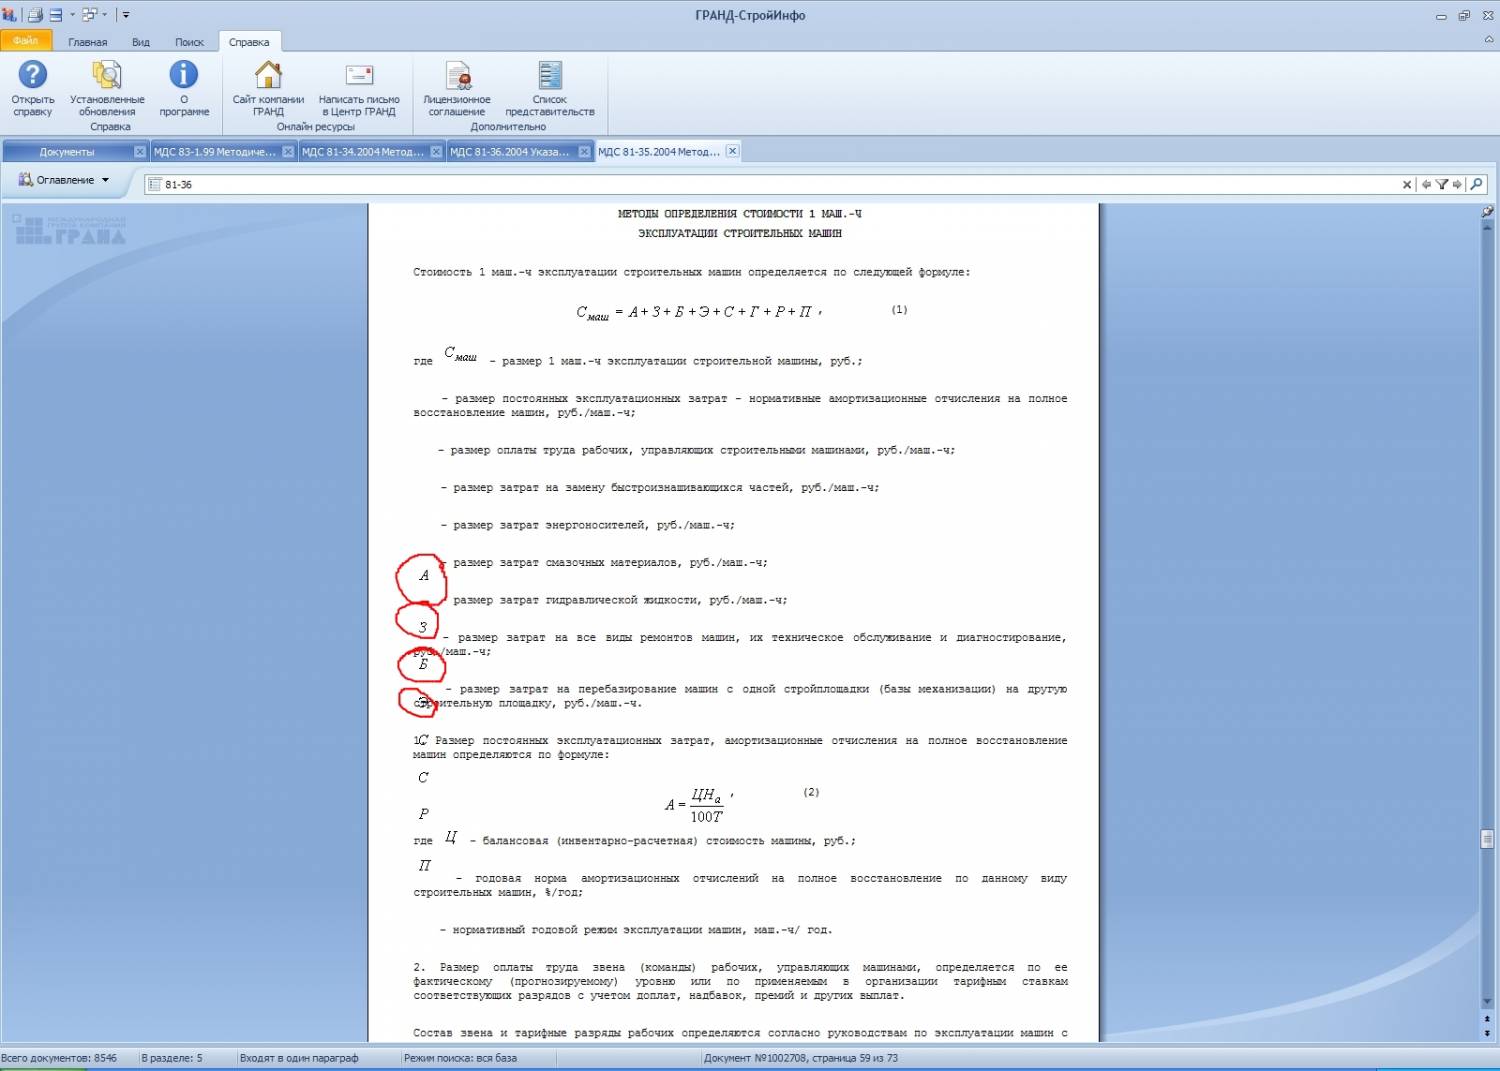Click the print icon in quick access toolbar

(x=35, y=15)
